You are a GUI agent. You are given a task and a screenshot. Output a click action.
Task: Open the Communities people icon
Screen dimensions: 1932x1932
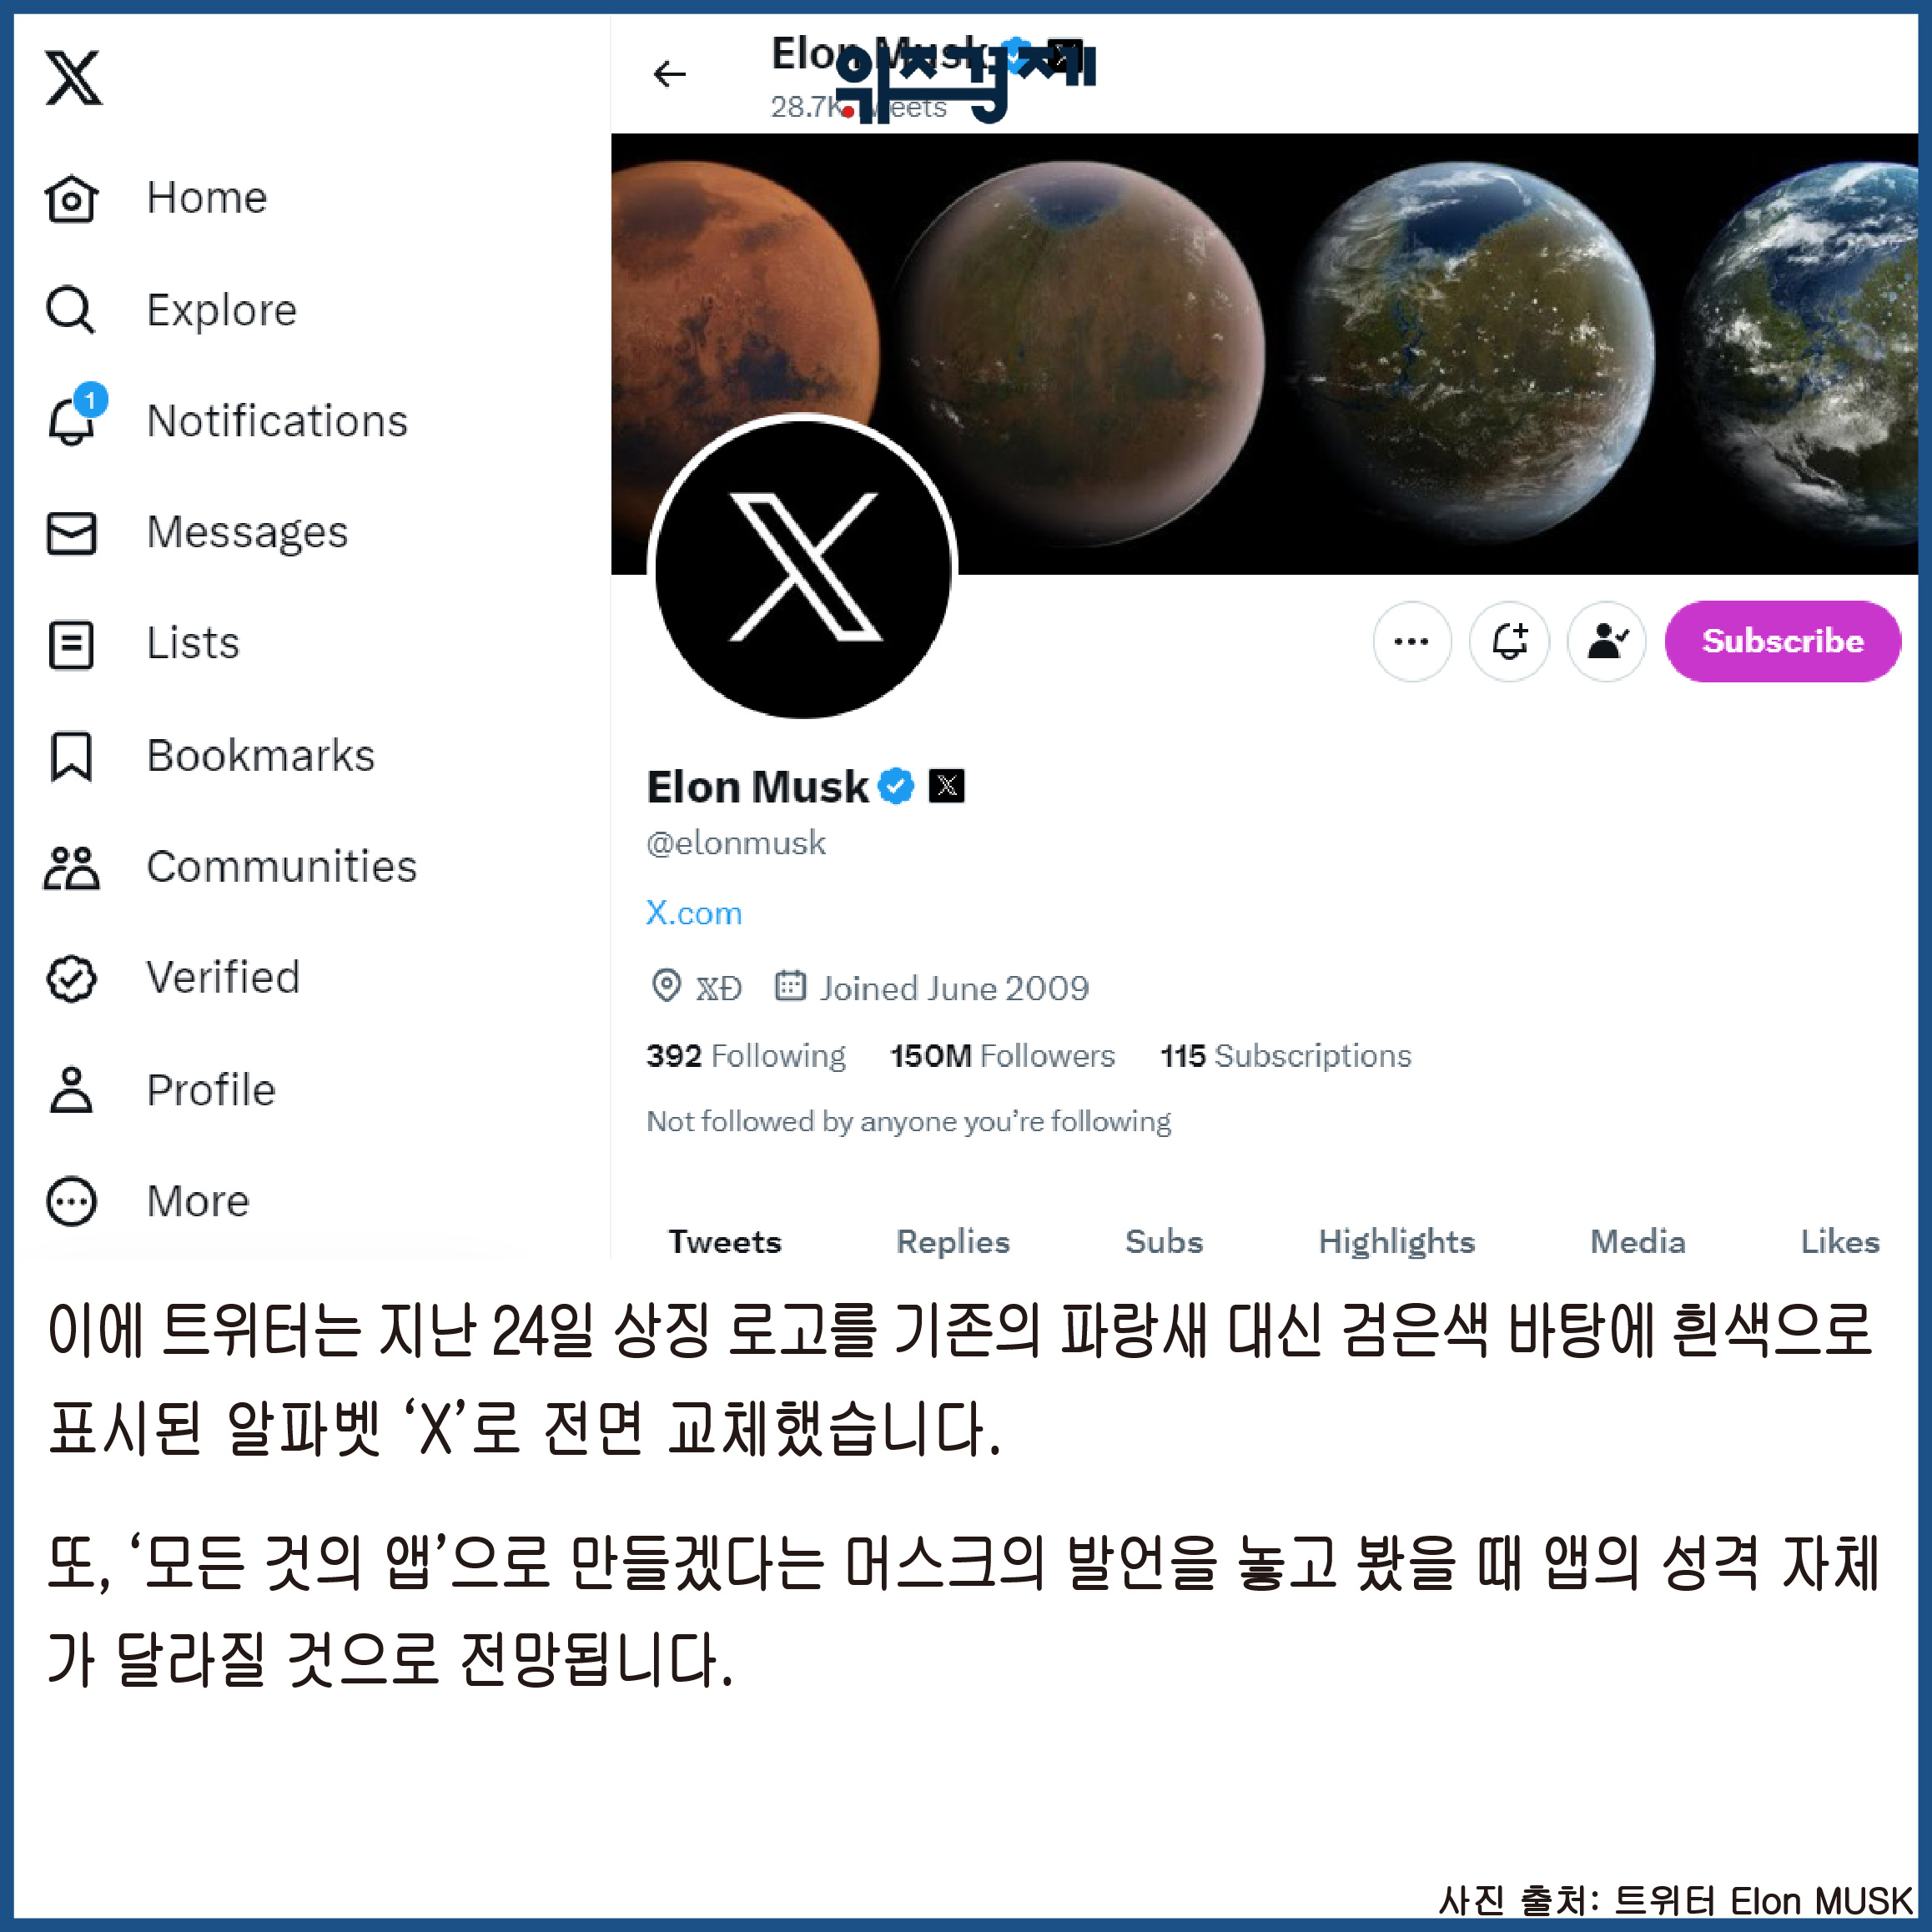pos(71,867)
